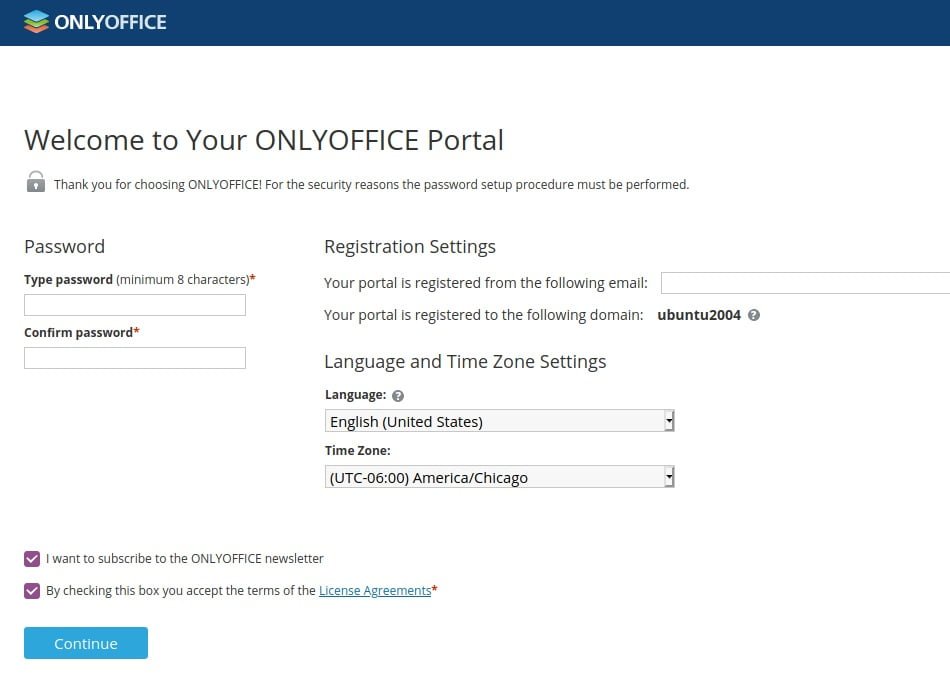This screenshot has height=678, width=950.
Task: Open the Language dropdown showing English (United States)
Action: (x=499, y=421)
